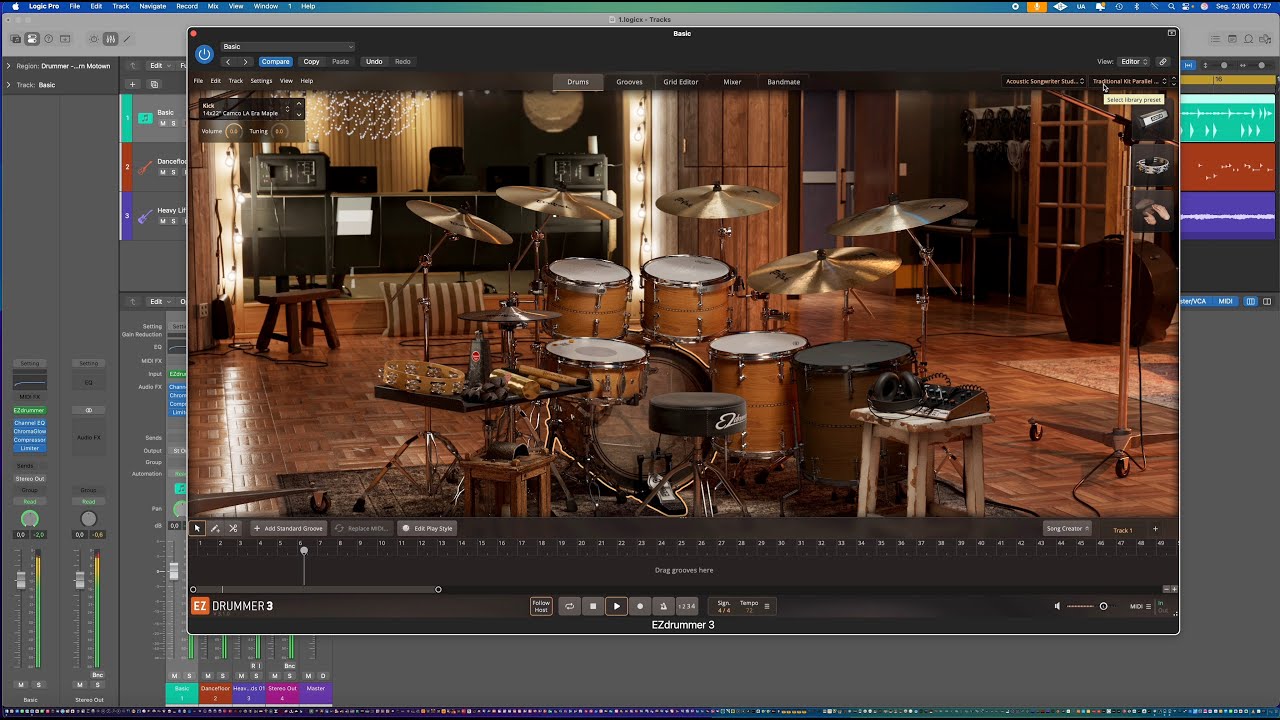Click the Basic track drummer icon
The image size is (1280, 720).
tap(145, 118)
